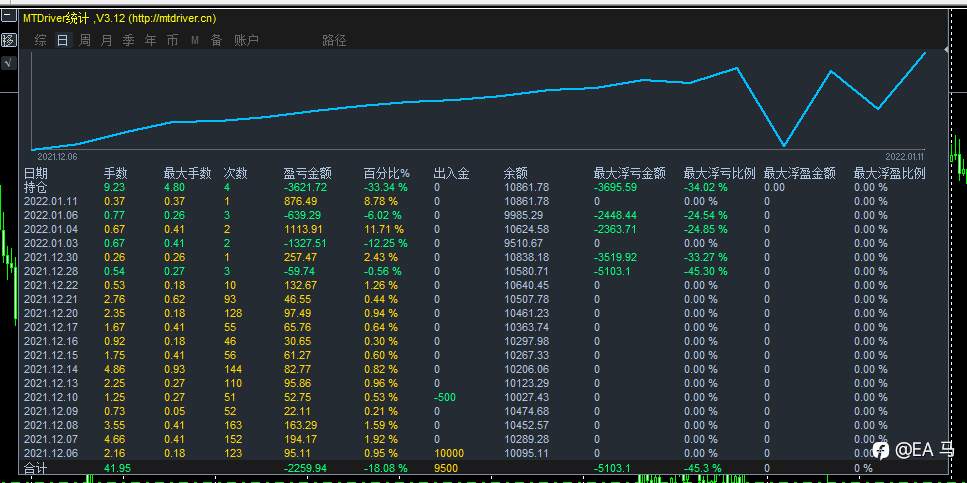This screenshot has height=483, width=967.
Task: Toggle the √ checkmark icon on left edge
Action: 9,63
